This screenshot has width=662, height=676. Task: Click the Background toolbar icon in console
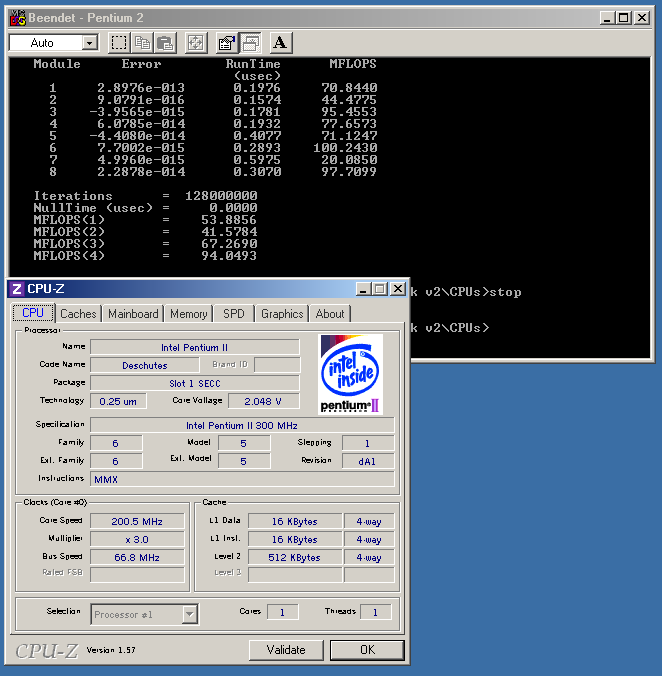point(250,43)
